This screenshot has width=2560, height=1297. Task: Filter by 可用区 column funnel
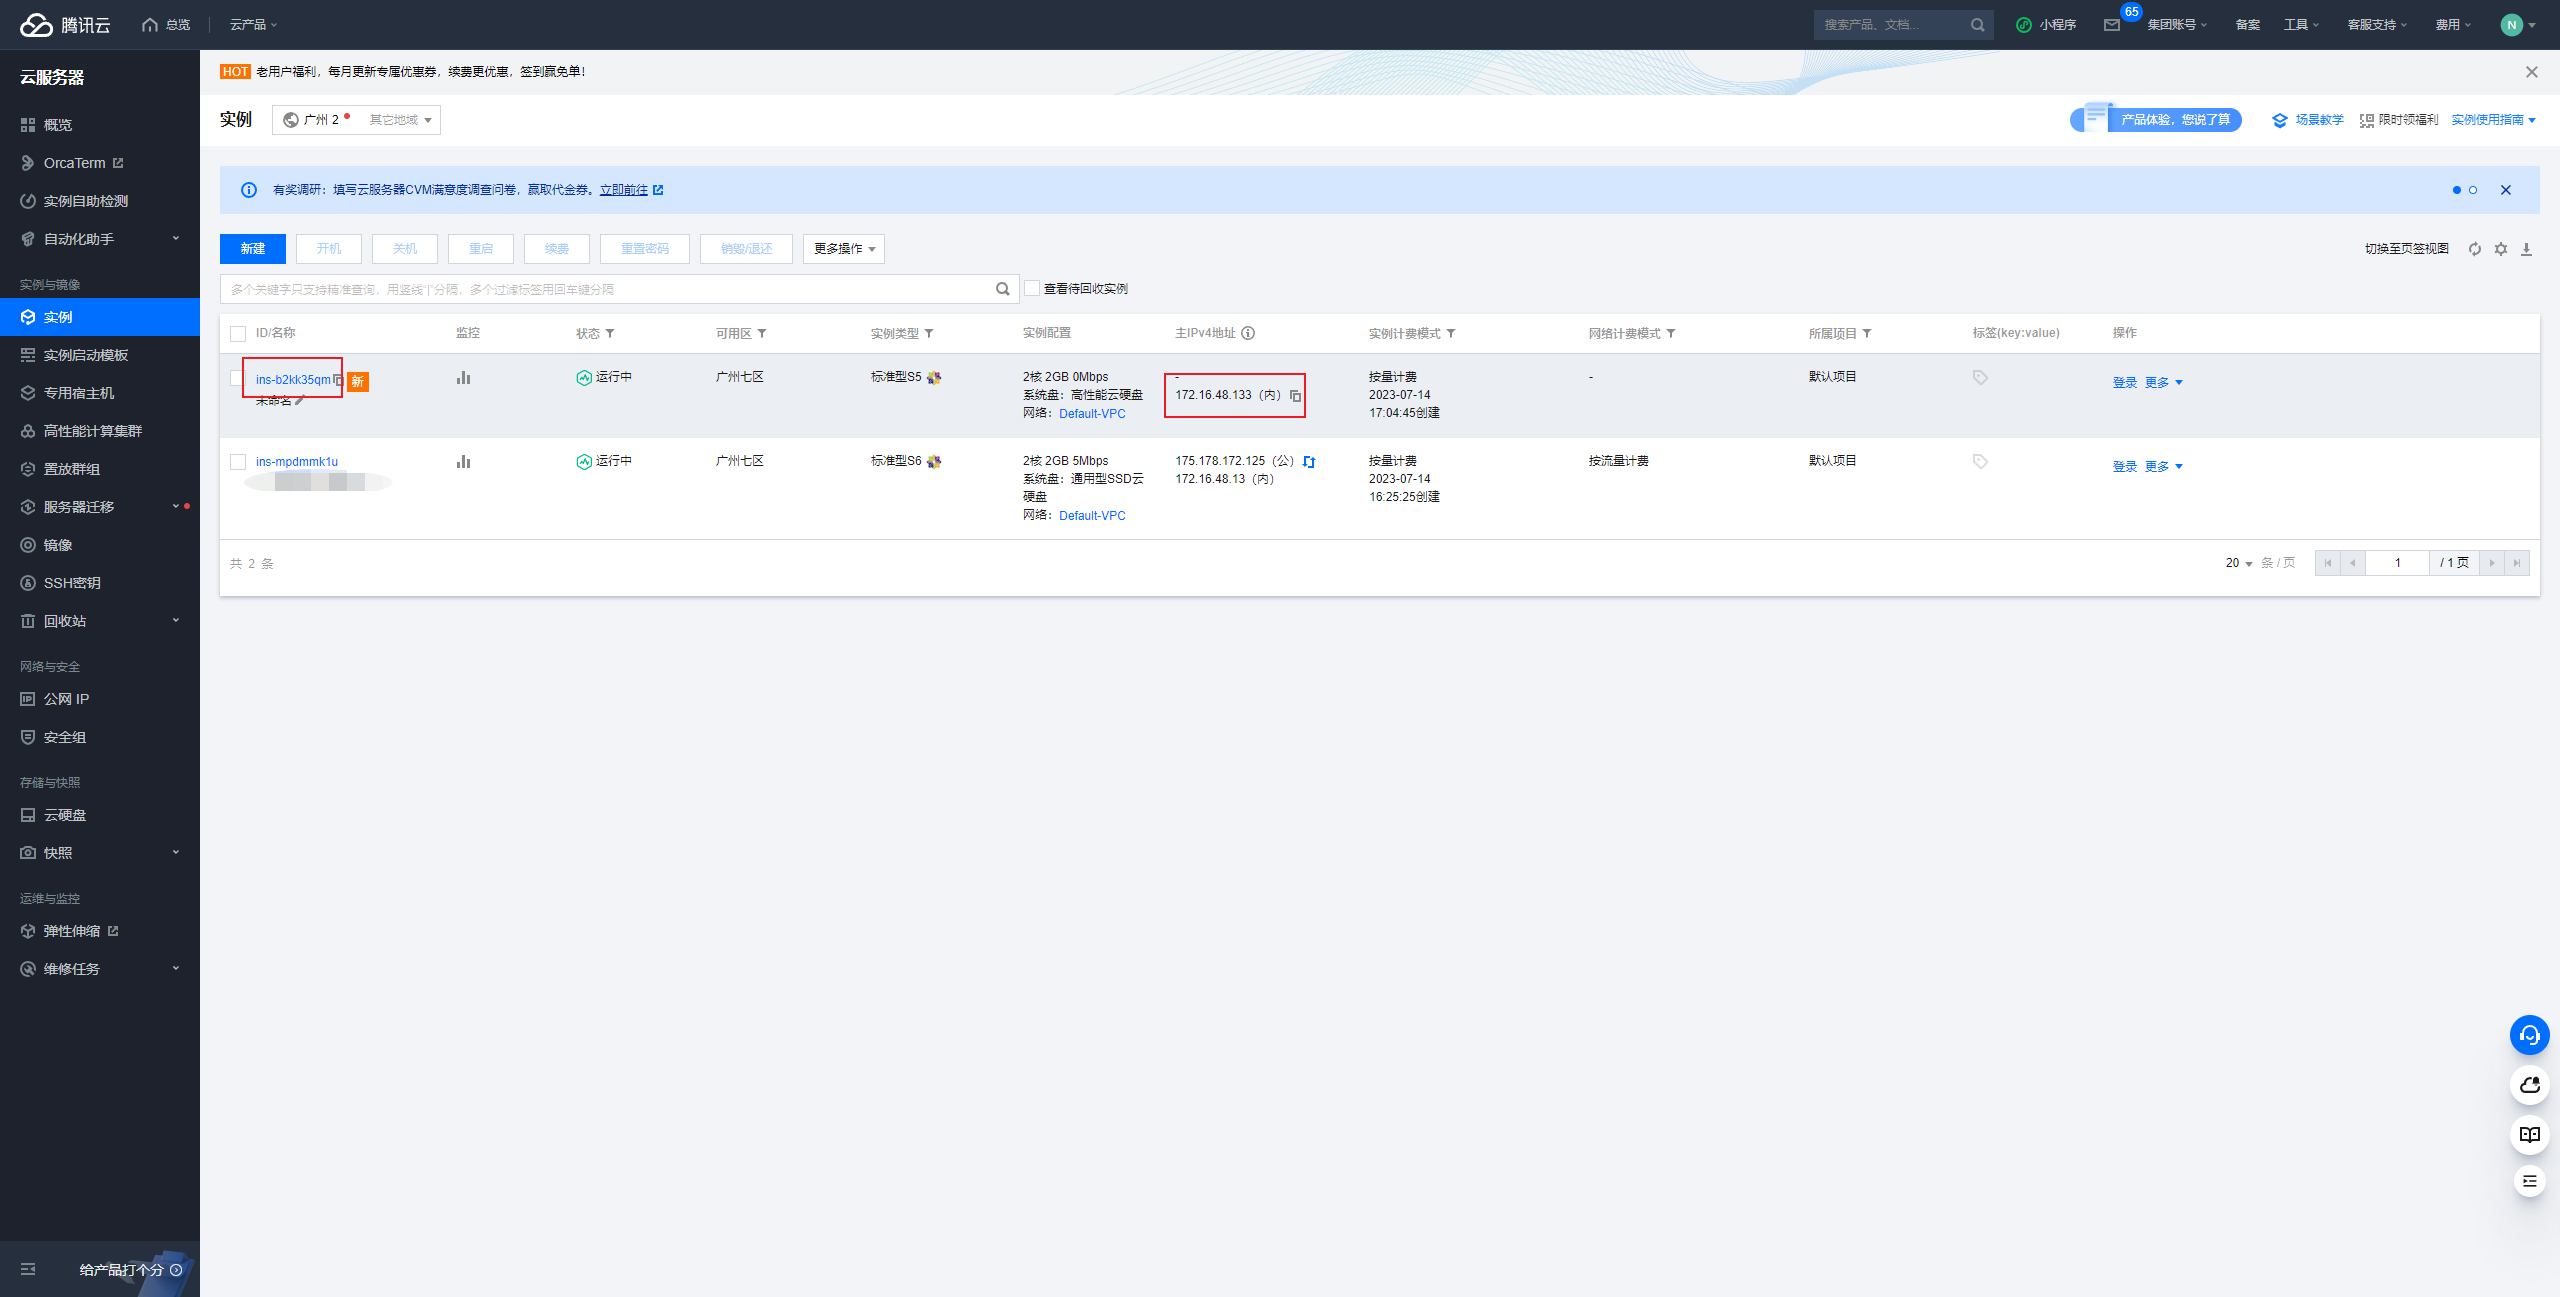[762, 333]
